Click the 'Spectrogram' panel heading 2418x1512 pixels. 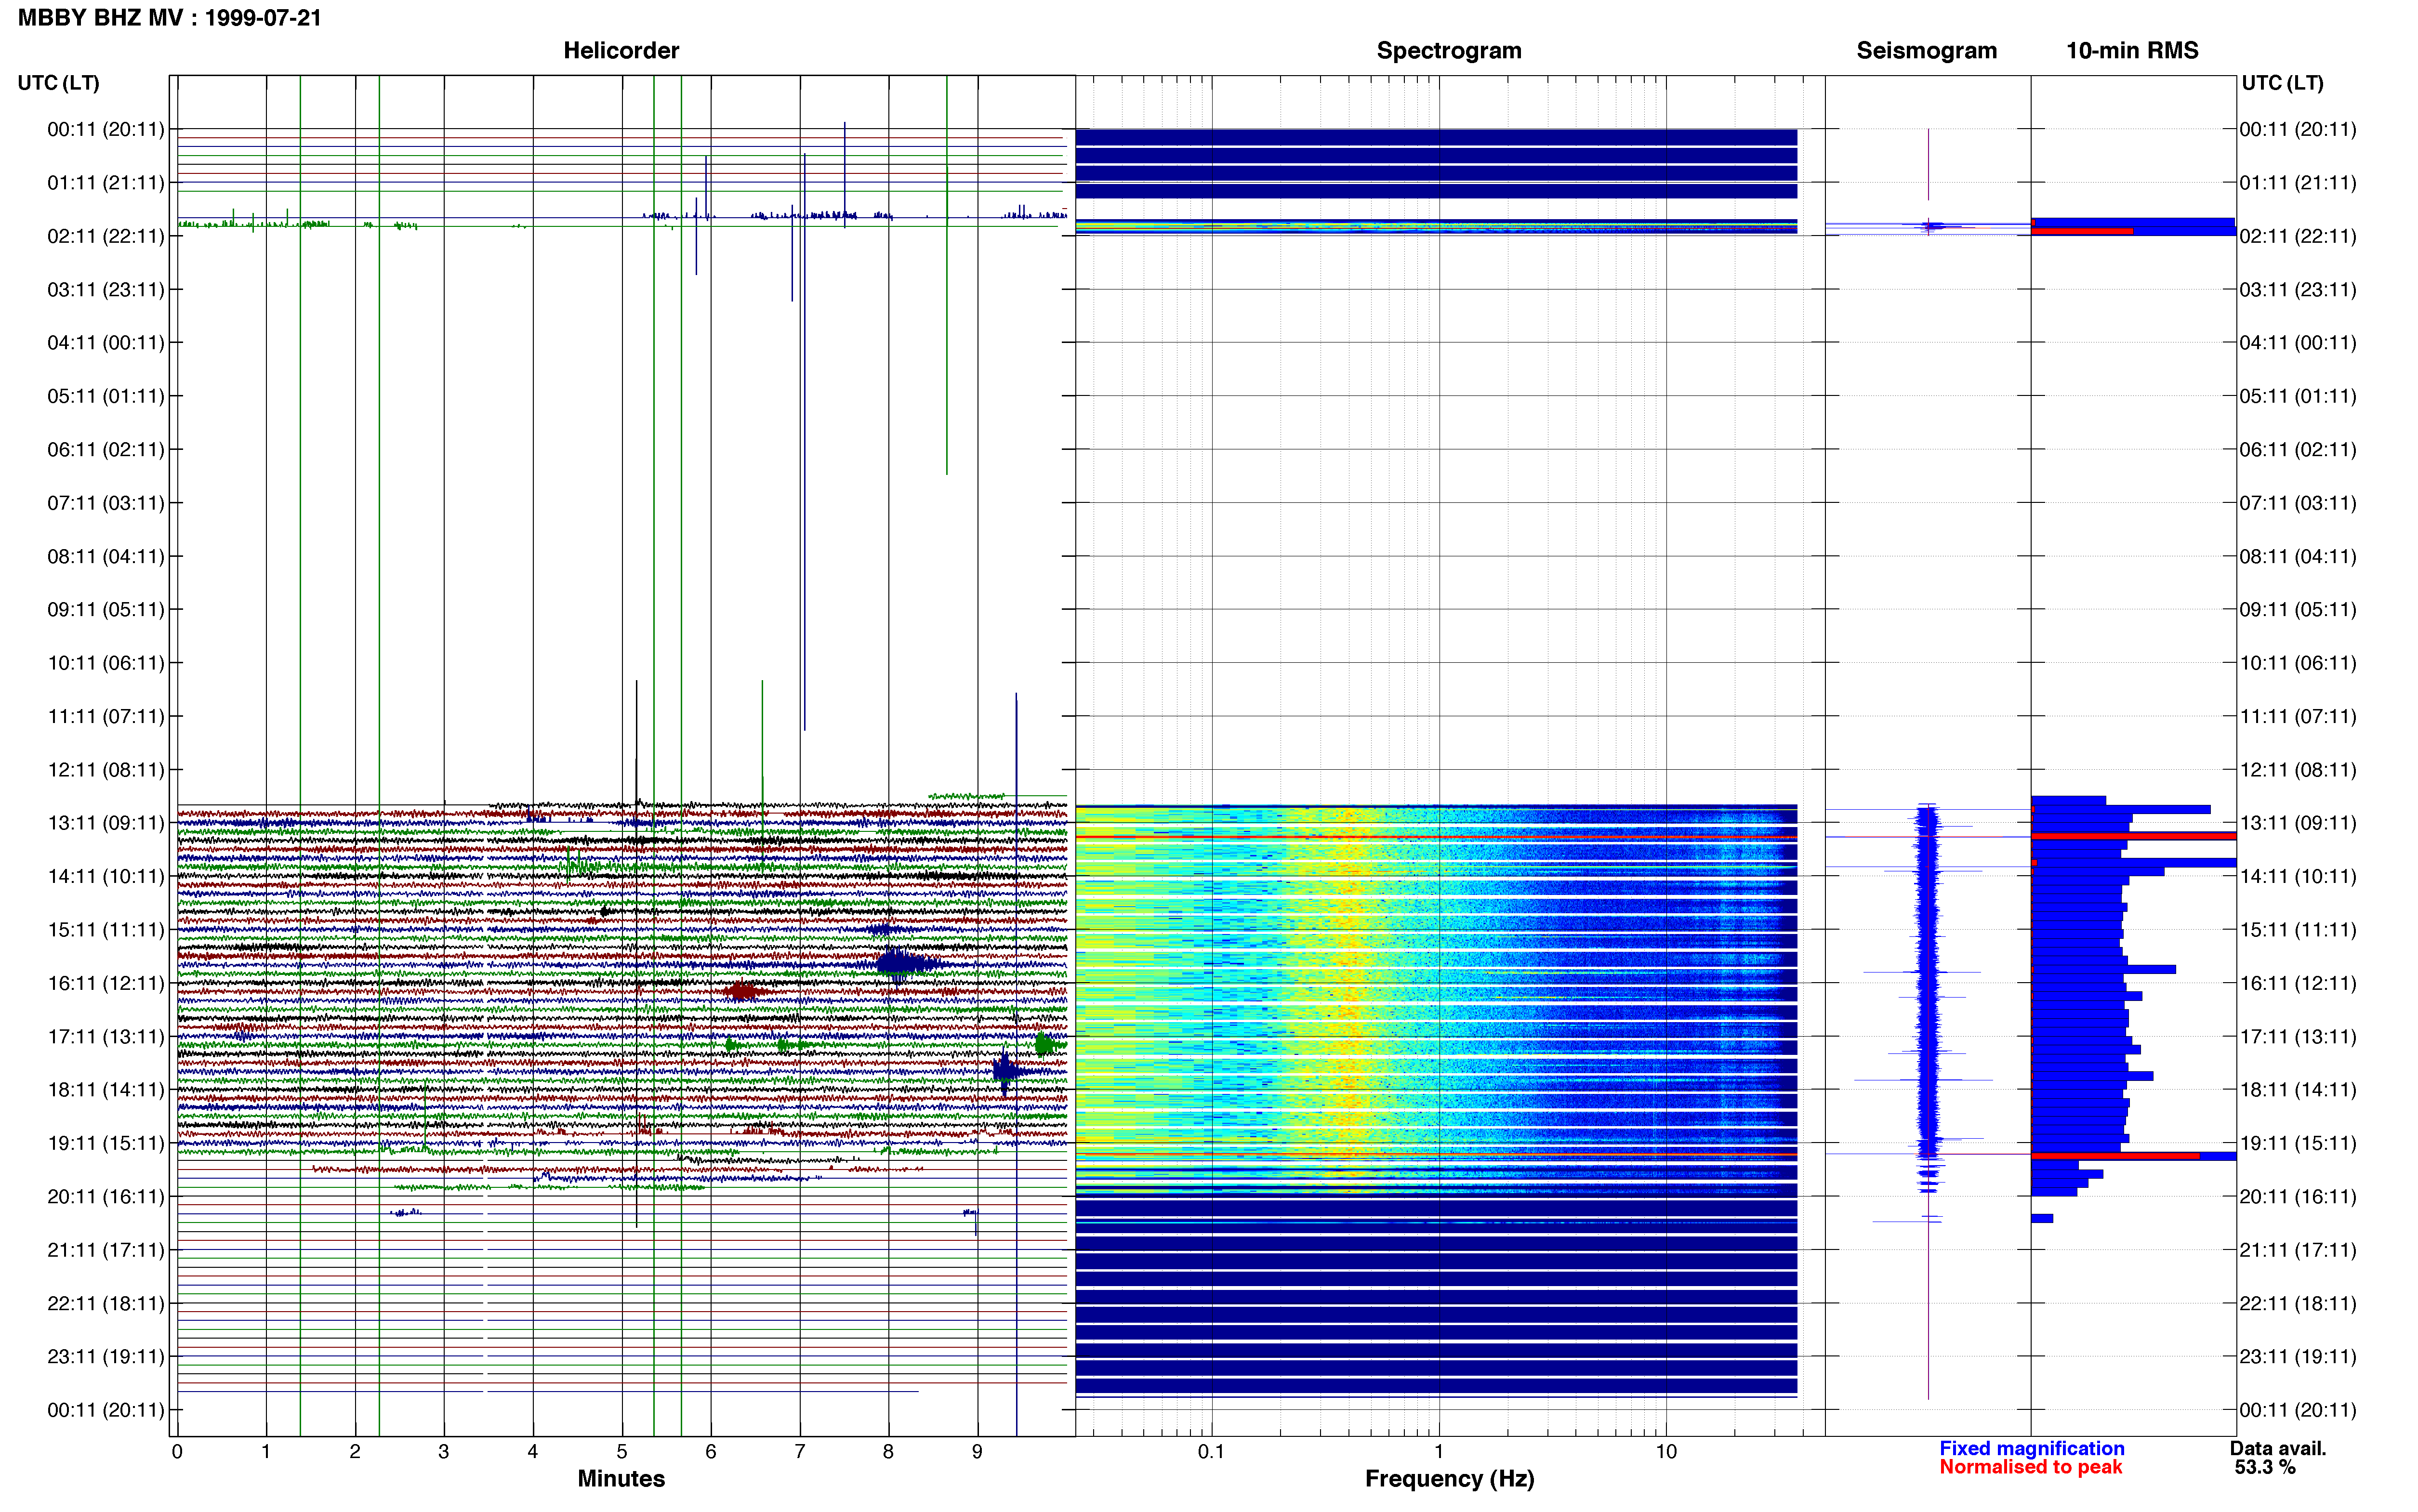[x=1449, y=51]
